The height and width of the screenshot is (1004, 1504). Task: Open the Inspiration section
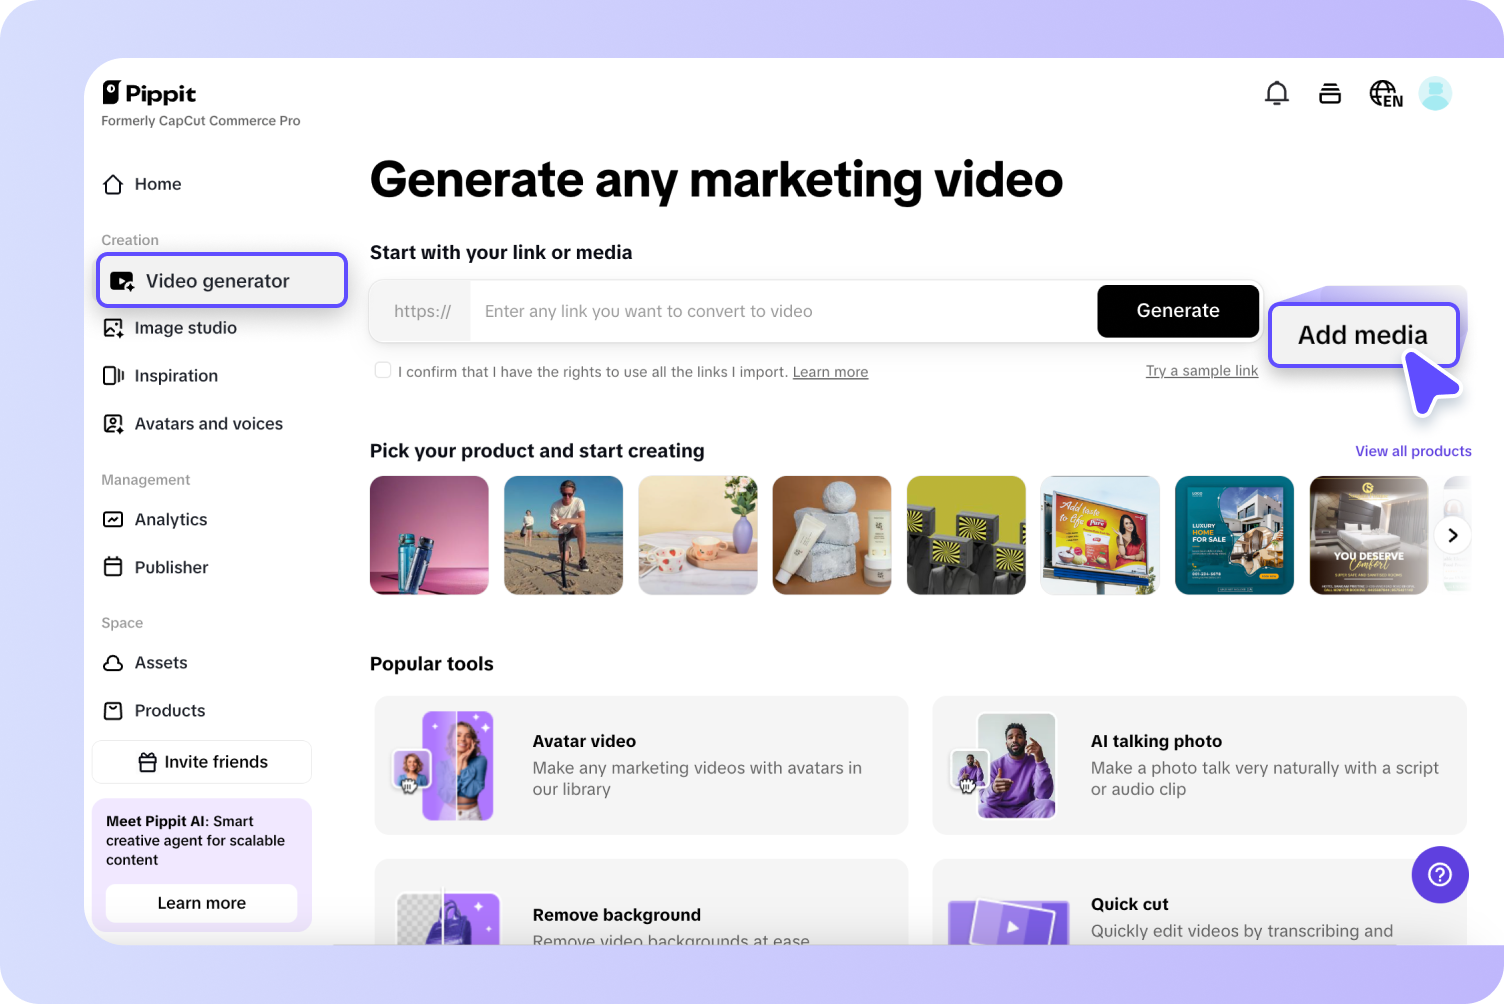tap(176, 375)
